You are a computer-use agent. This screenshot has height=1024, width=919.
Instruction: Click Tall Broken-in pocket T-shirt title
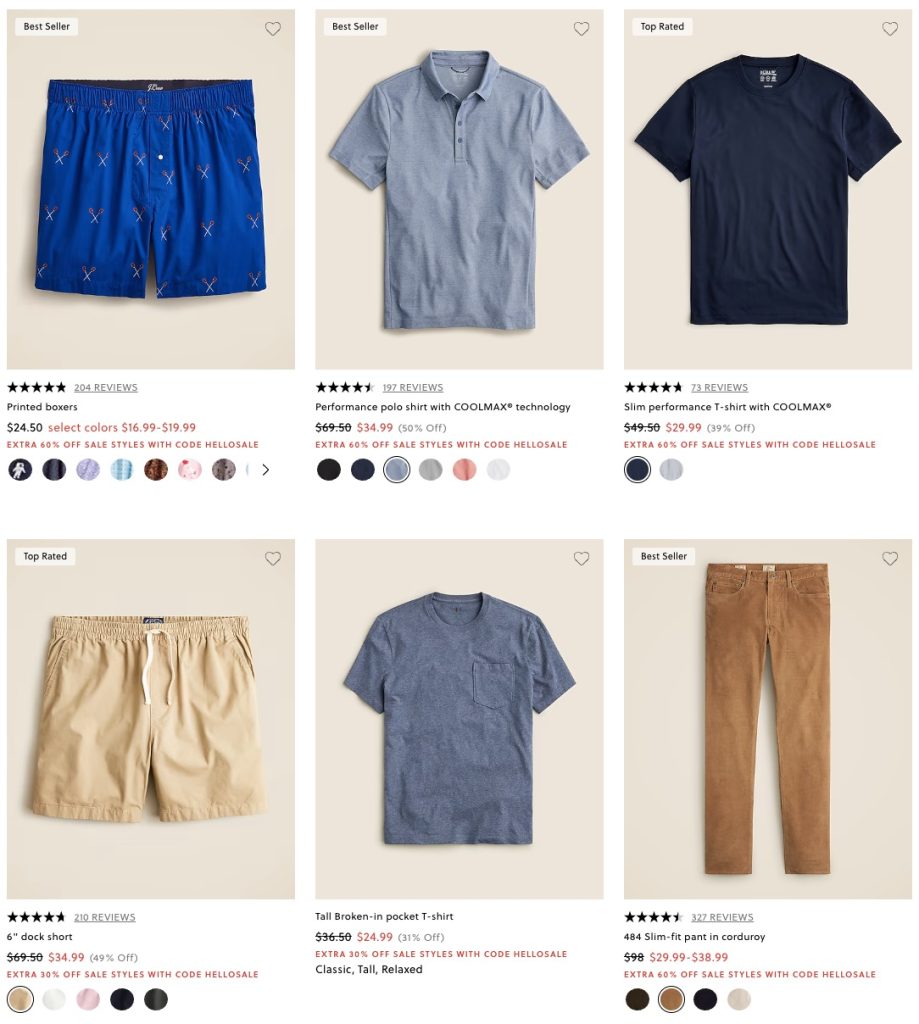[x=384, y=916]
